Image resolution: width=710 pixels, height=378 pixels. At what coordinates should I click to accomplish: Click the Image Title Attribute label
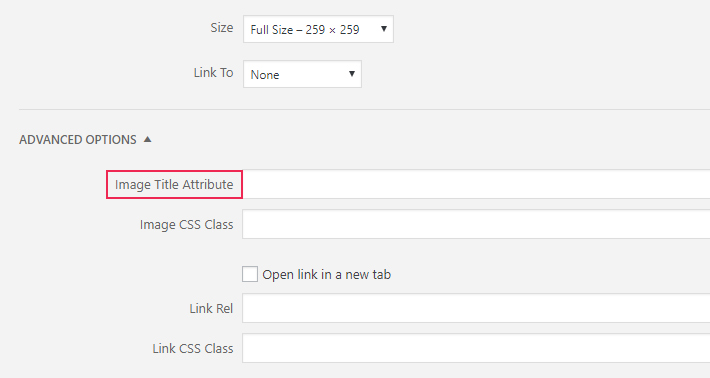174,184
